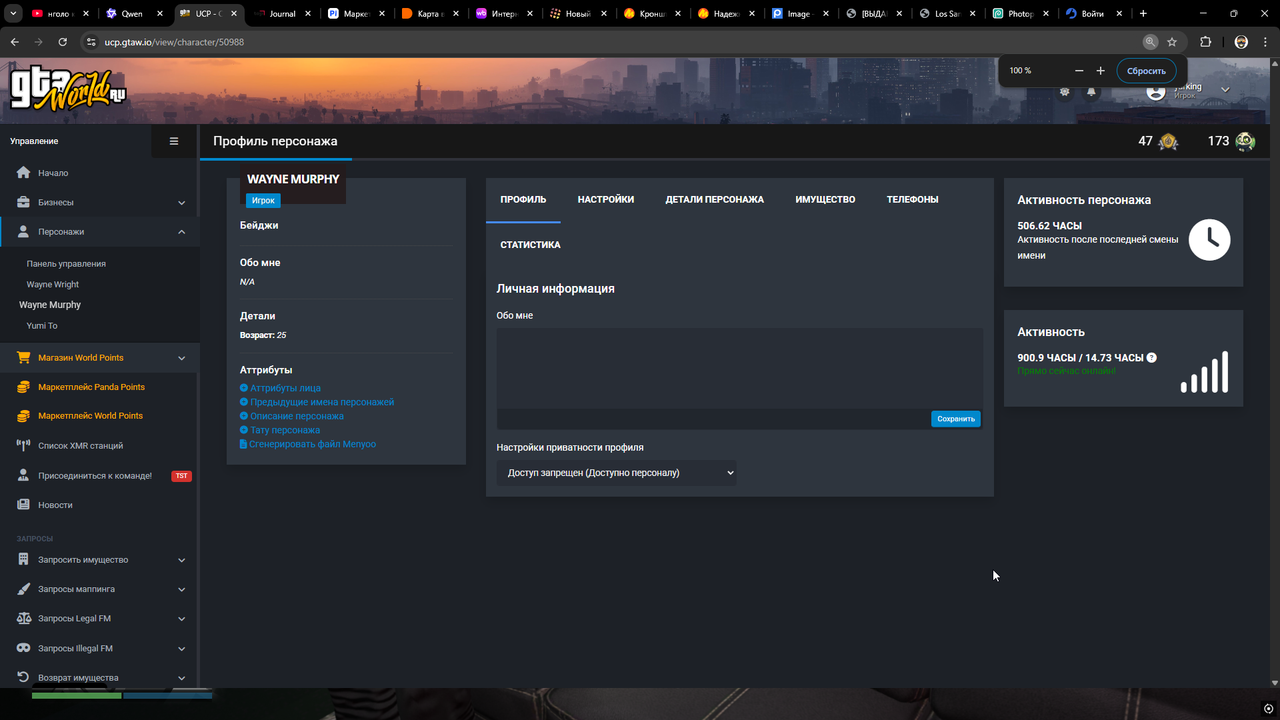Click the Обо мне text area
The height and width of the screenshot is (720, 1280).
[x=740, y=368]
